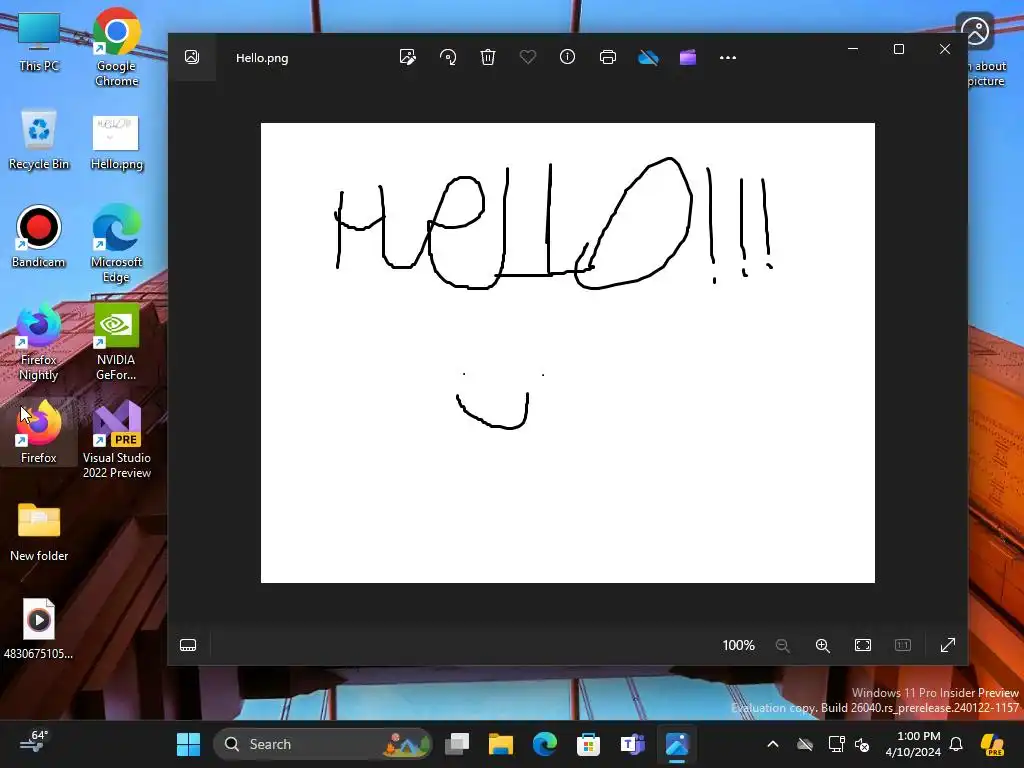1024x768 pixels.
Task: Fit image to window icon
Action: pyautogui.click(x=863, y=645)
